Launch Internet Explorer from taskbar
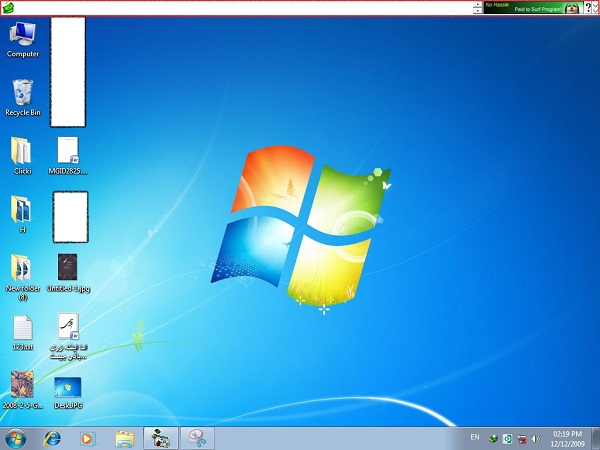 [x=52, y=438]
